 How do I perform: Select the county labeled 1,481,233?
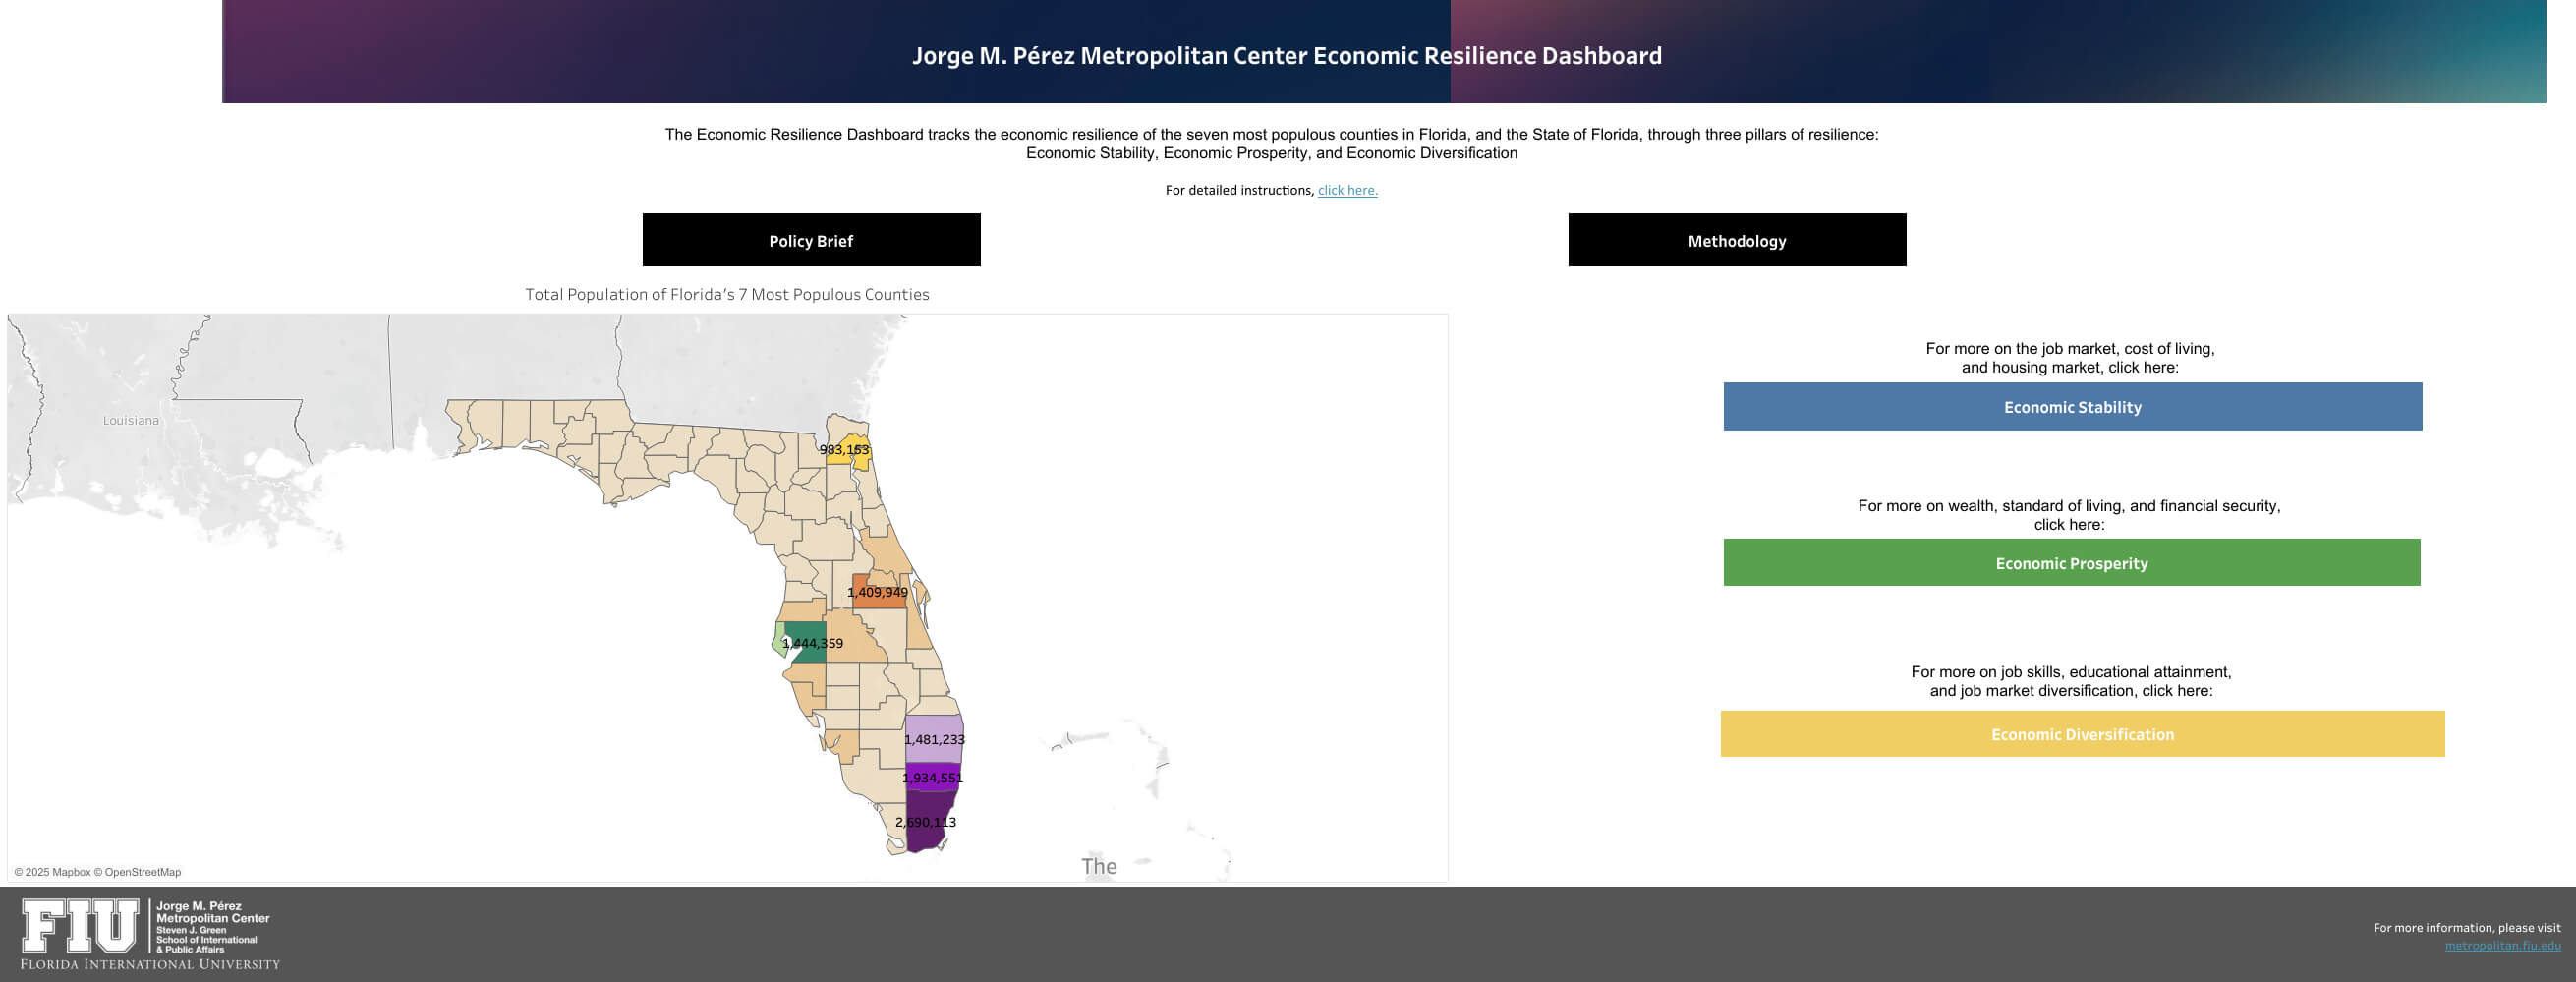(x=934, y=739)
